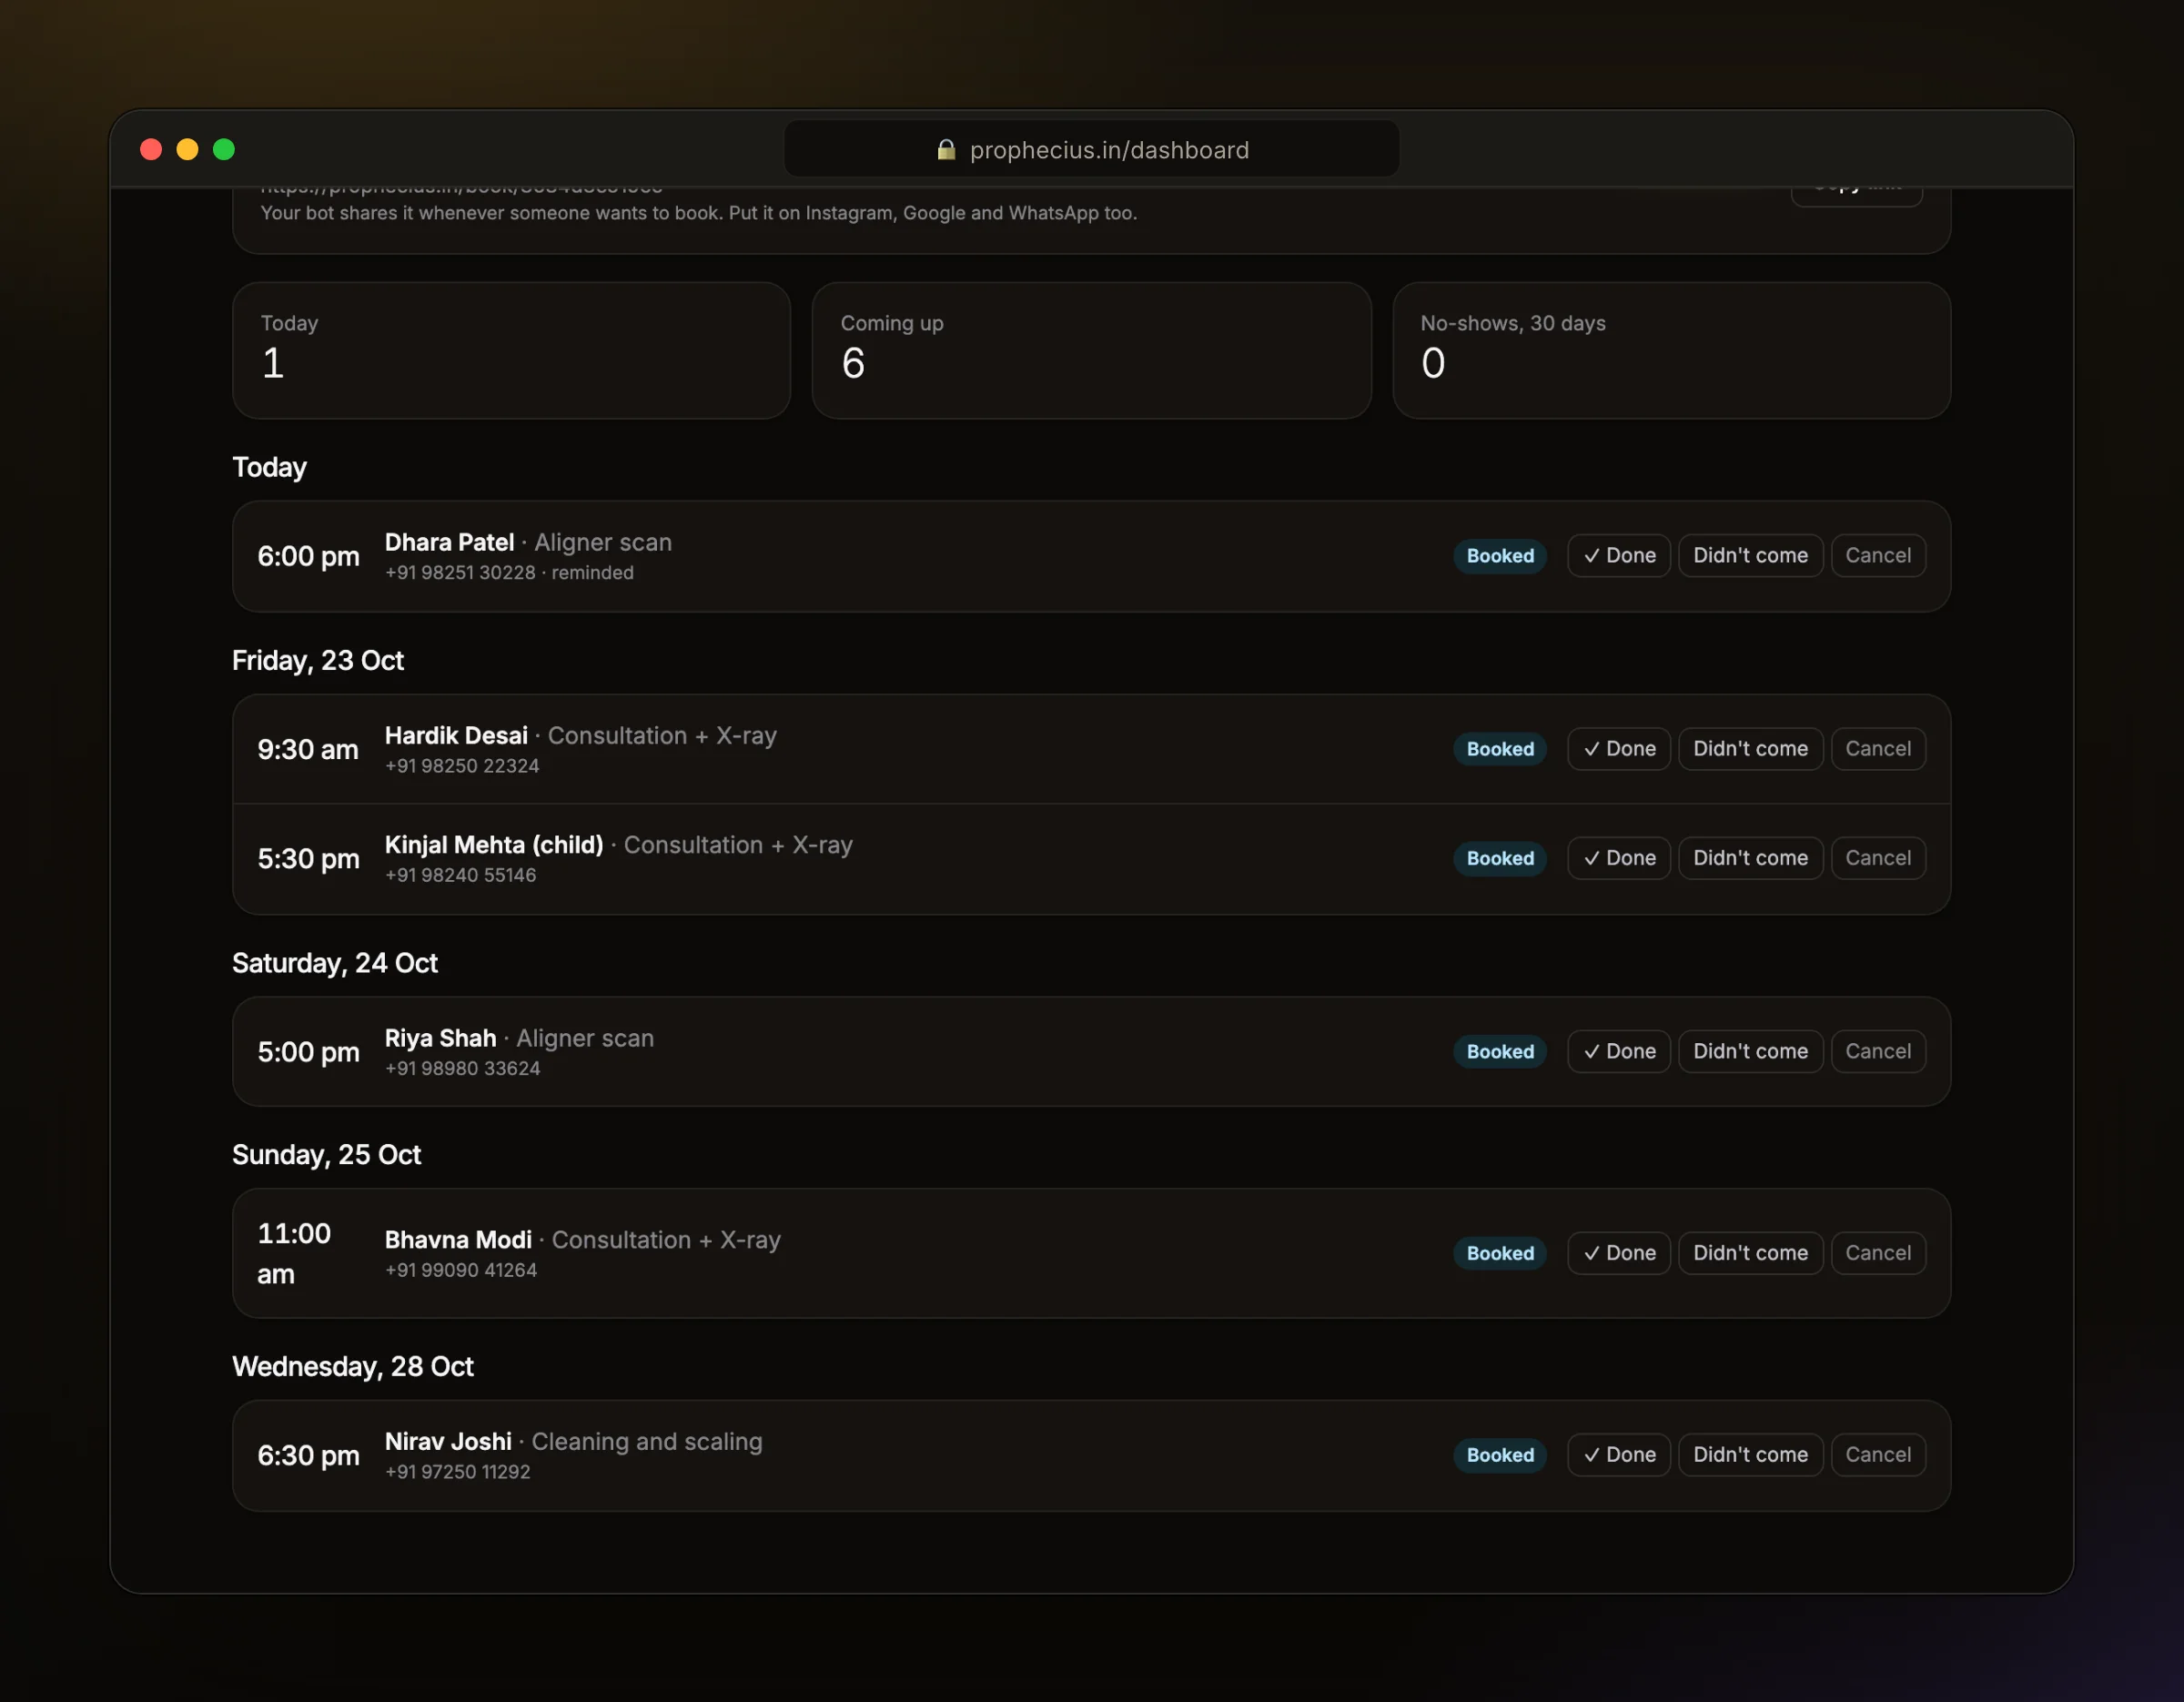
Task: Click the name Riya Shah
Action: coord(440,1038)
